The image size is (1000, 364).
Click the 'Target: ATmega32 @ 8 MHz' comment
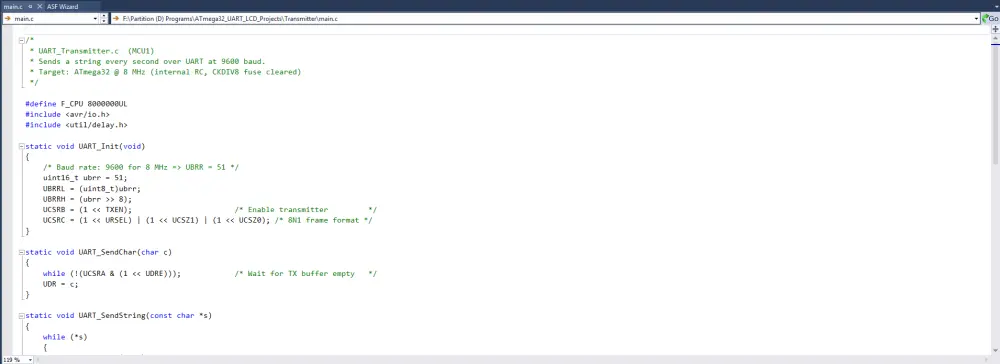click(165, 72)
